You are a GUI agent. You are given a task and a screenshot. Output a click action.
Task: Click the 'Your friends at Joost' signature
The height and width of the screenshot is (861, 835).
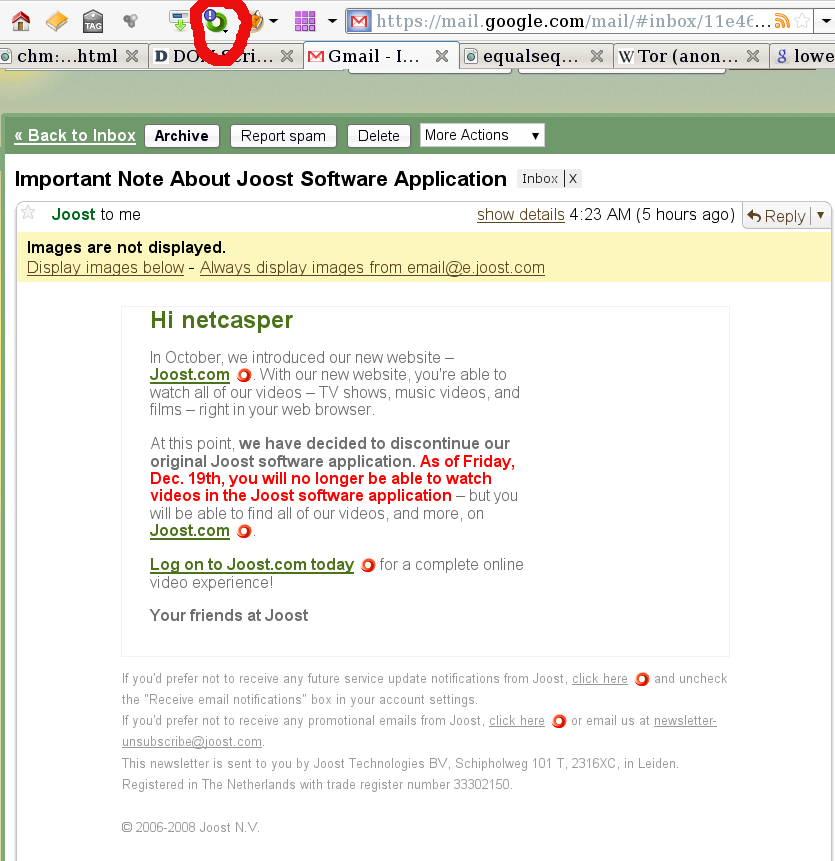pyautogui.click(x=229, y=615)
